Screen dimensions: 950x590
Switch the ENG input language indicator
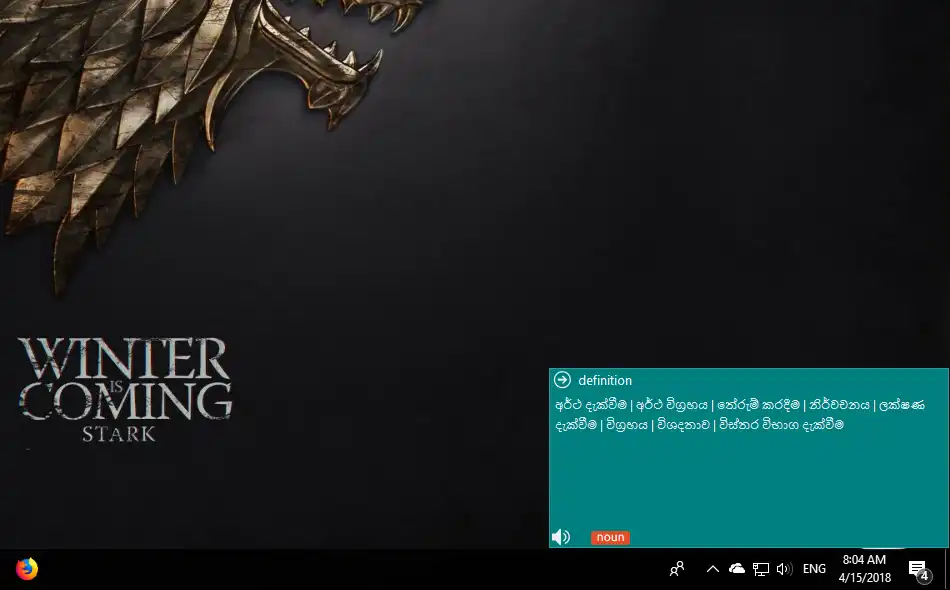coord(814,569)
